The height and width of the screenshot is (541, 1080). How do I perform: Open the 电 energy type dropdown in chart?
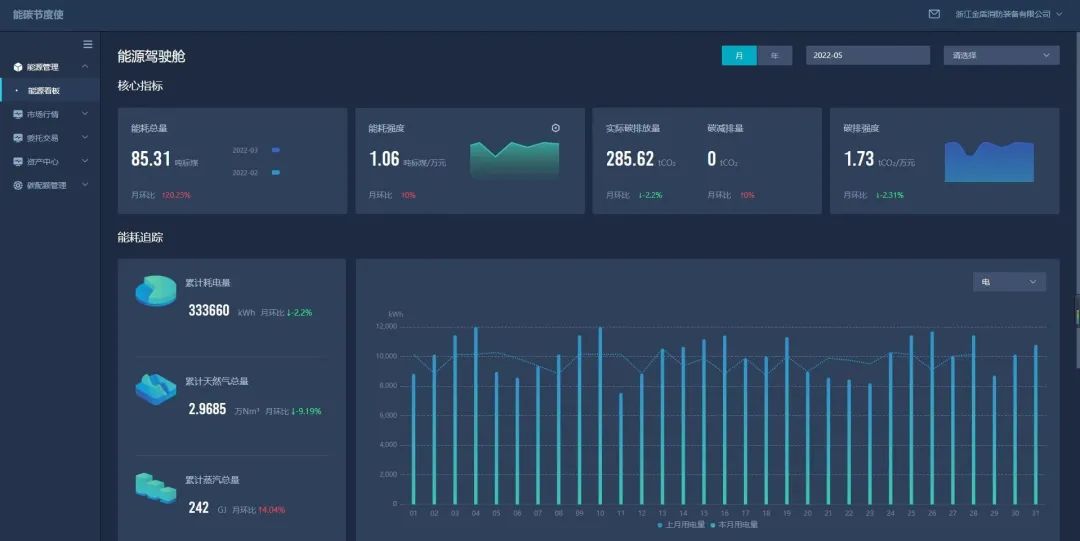coord(1009,282)
